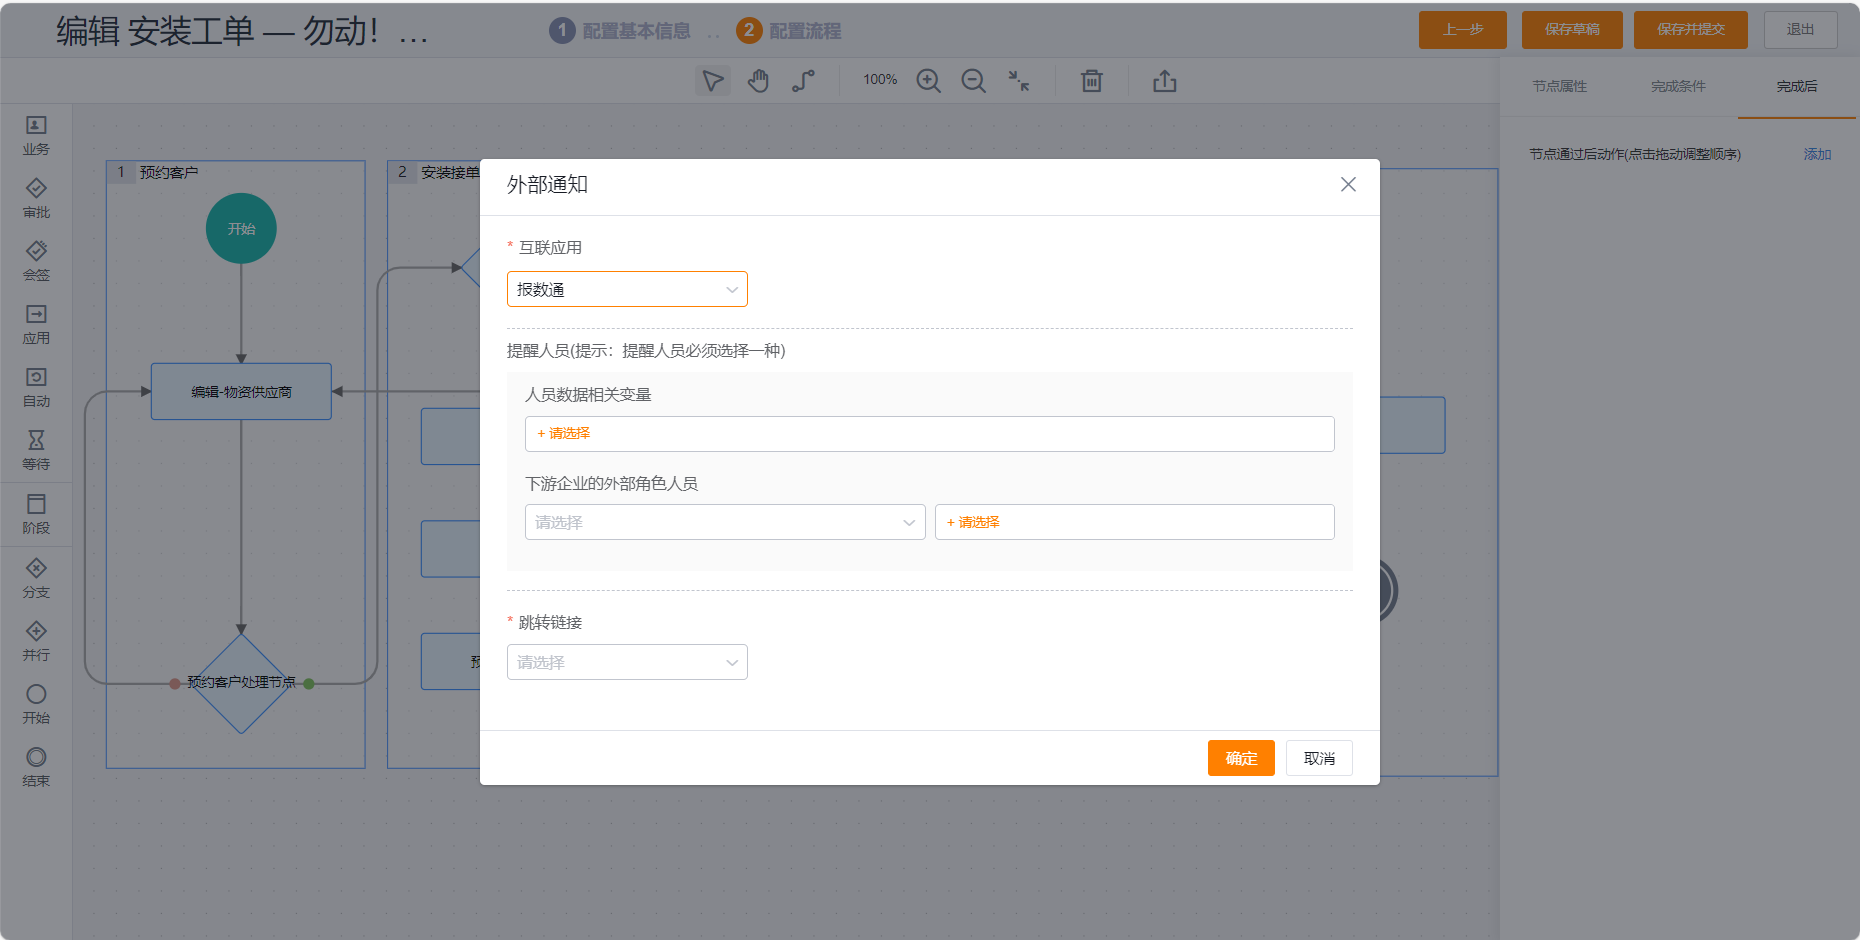Add a 结束 node from sidebar
1860x940 pixels.
36,768
